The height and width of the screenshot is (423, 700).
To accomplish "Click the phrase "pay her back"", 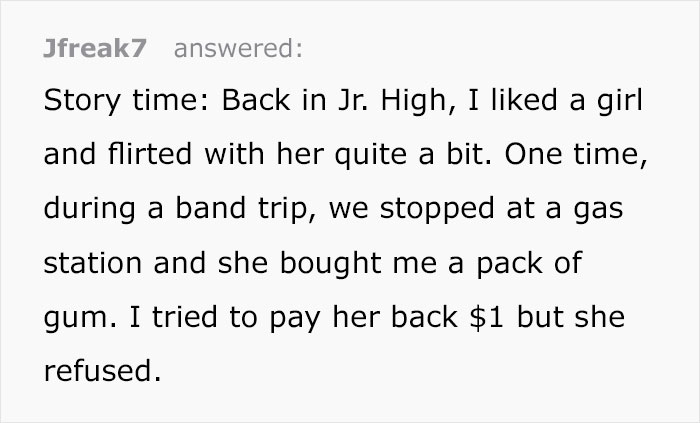I will point(363,318).
